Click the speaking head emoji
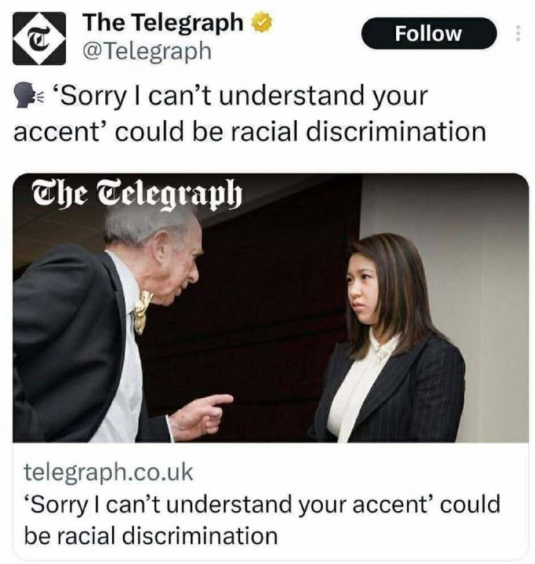This screenshot has height=564, width=535. pyautogui.click(x=28, y=96)
